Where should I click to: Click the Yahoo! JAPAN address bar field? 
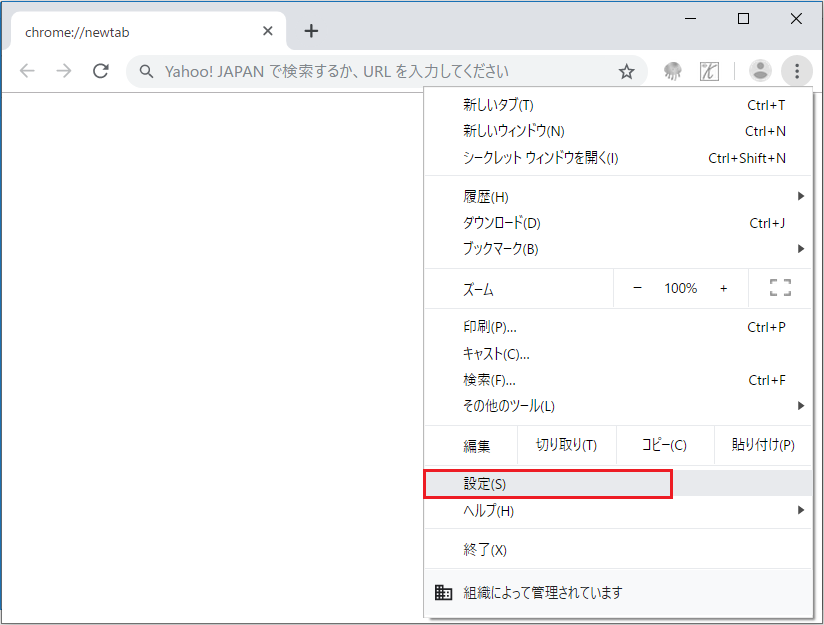click(x=380, y=71)
